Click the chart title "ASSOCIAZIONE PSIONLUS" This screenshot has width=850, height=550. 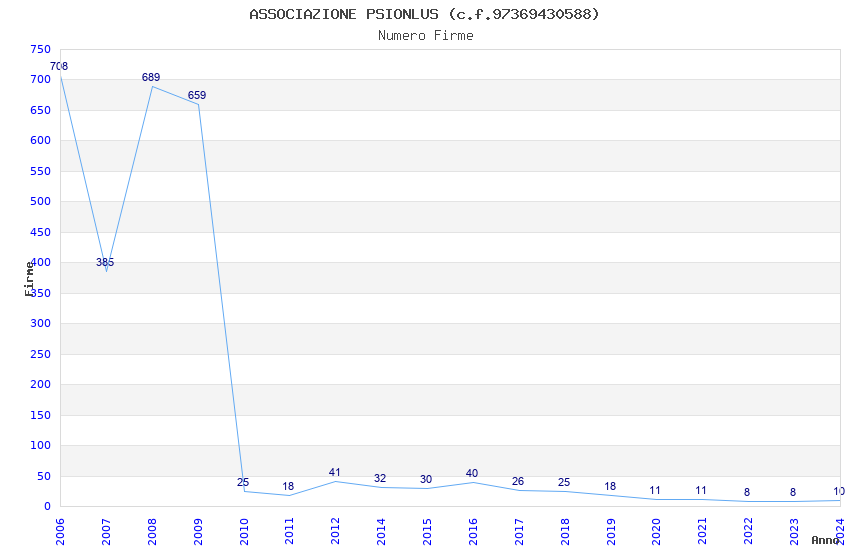point(344,14)
